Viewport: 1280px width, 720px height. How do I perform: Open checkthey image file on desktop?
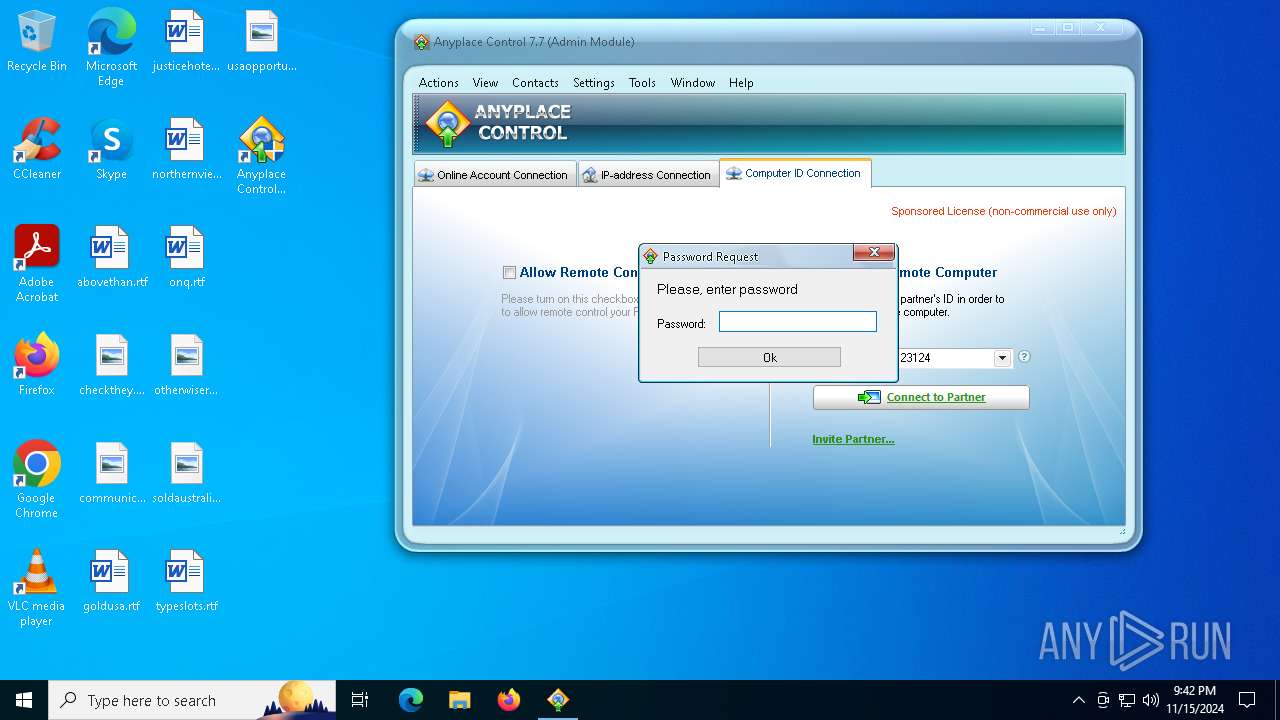111,365
